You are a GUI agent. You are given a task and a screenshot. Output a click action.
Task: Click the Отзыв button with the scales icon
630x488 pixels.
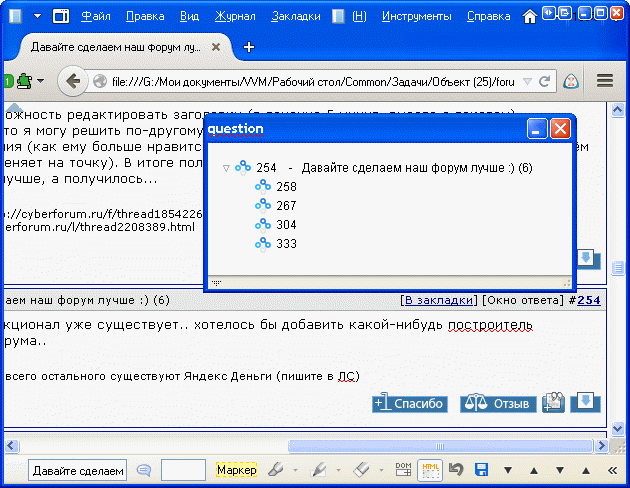coord(497,403)
